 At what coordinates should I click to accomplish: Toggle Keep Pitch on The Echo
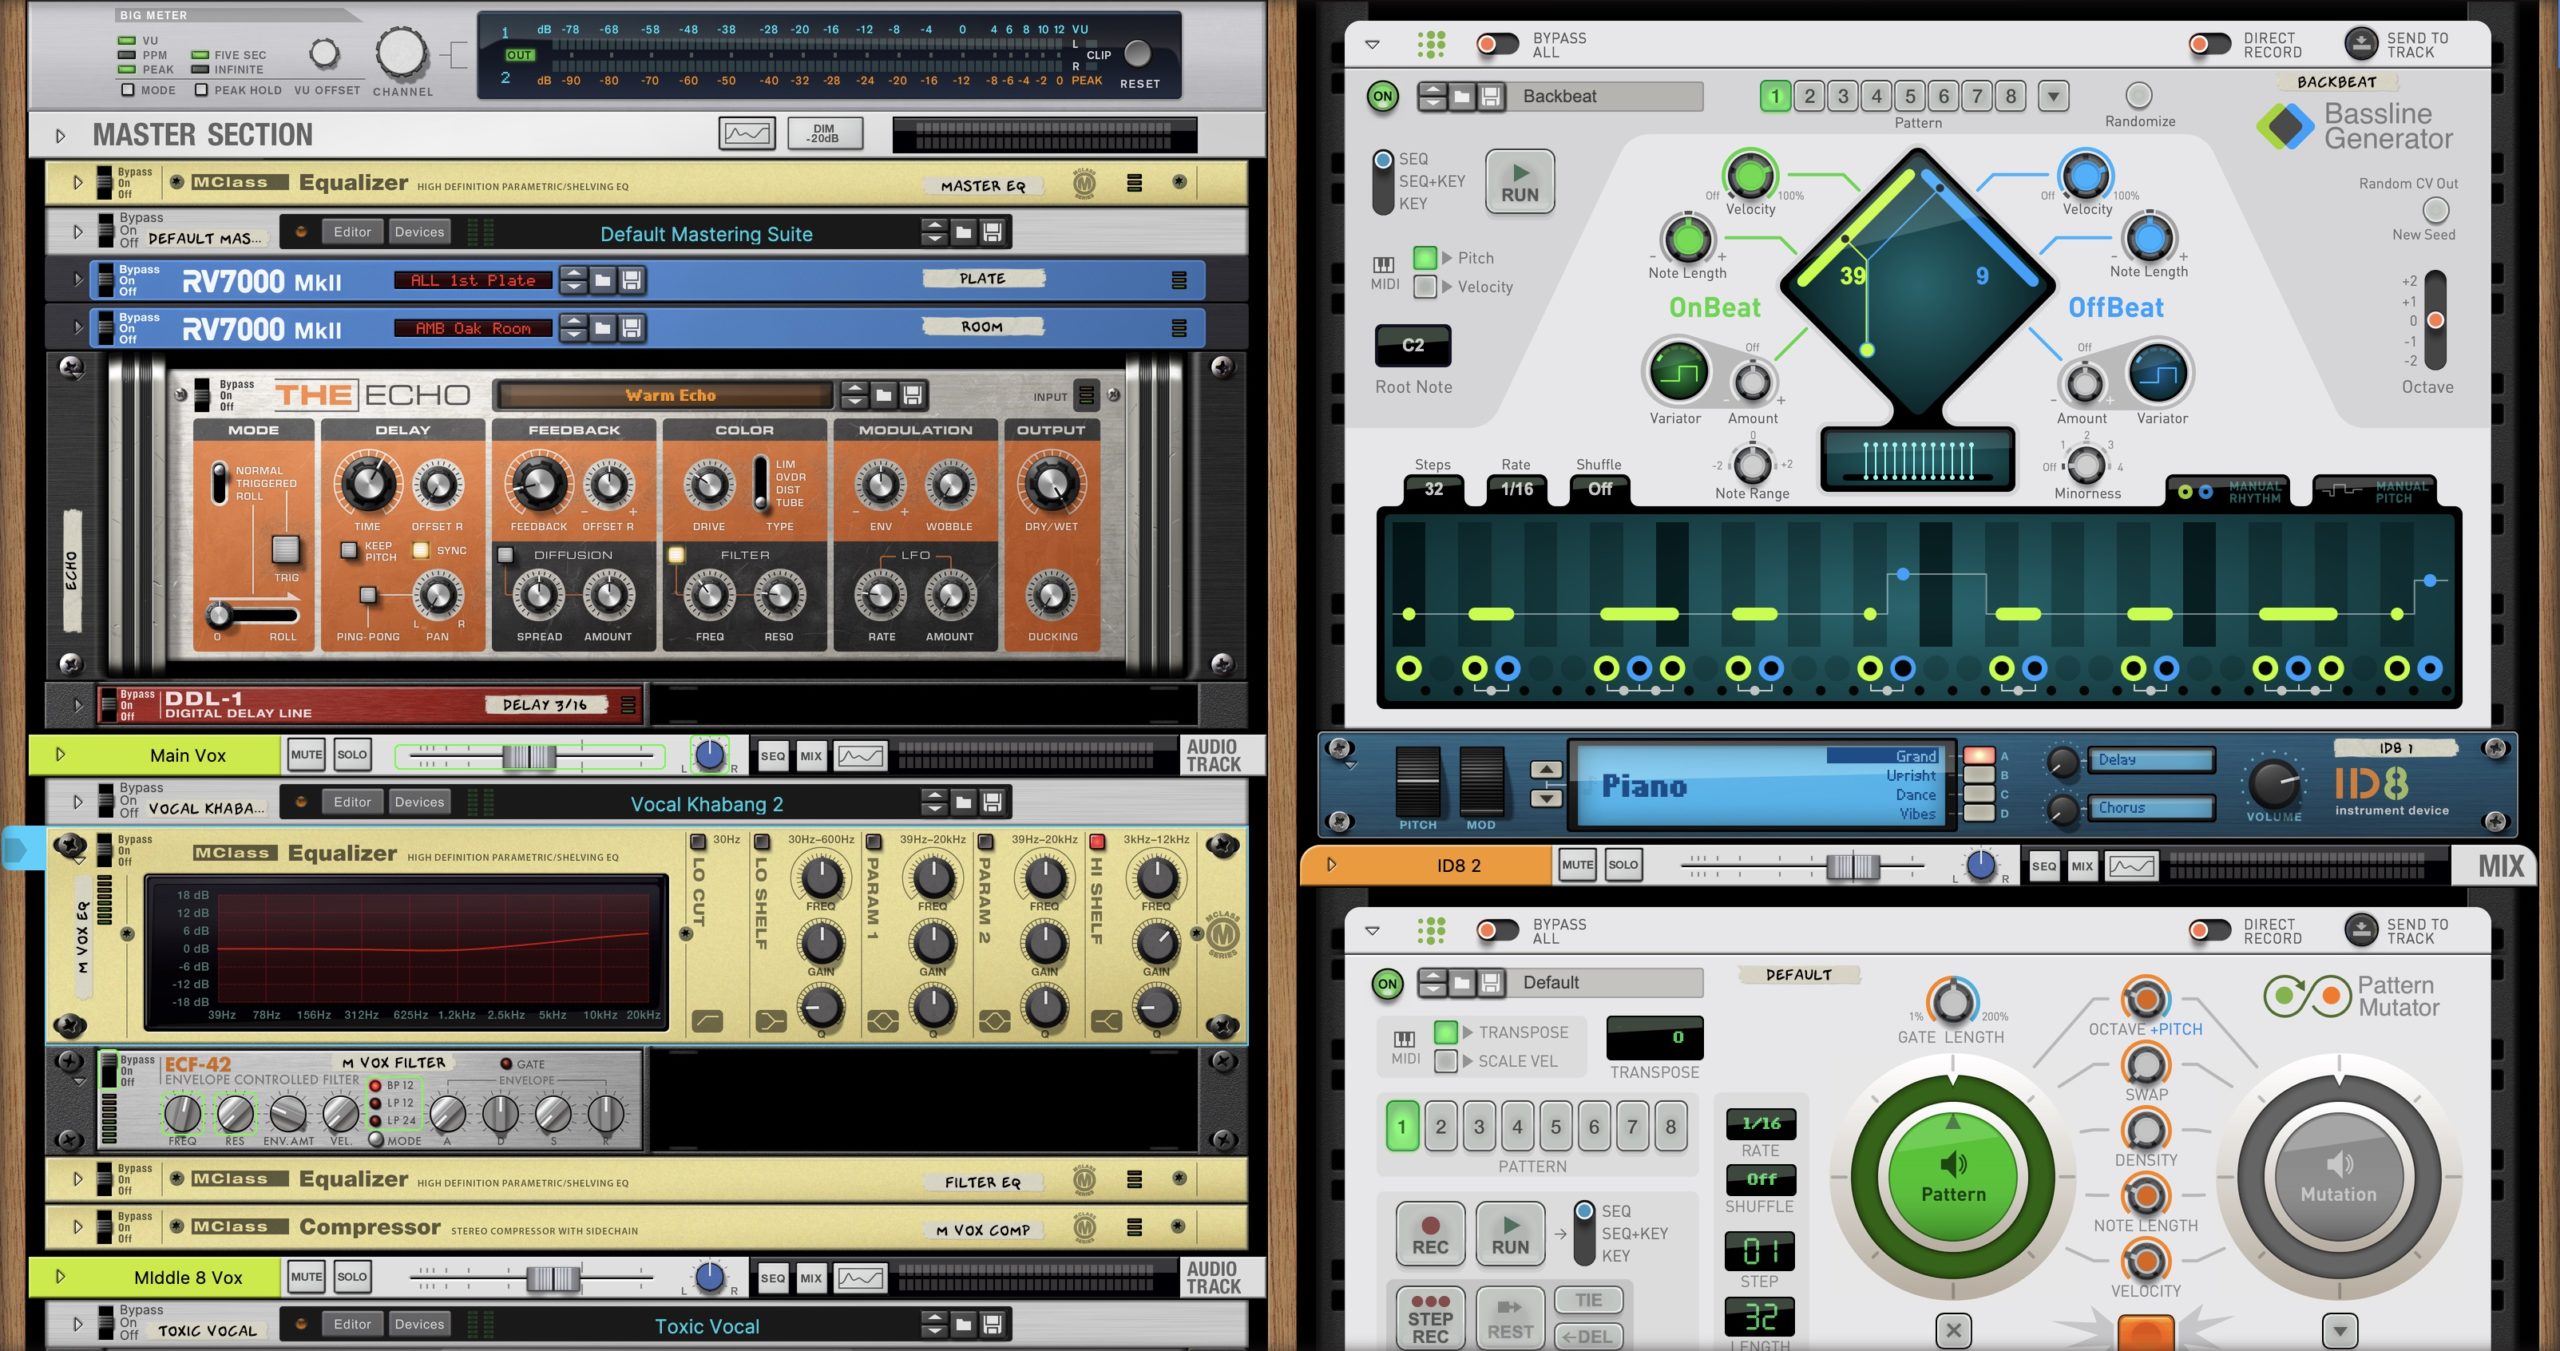[349, 550]
